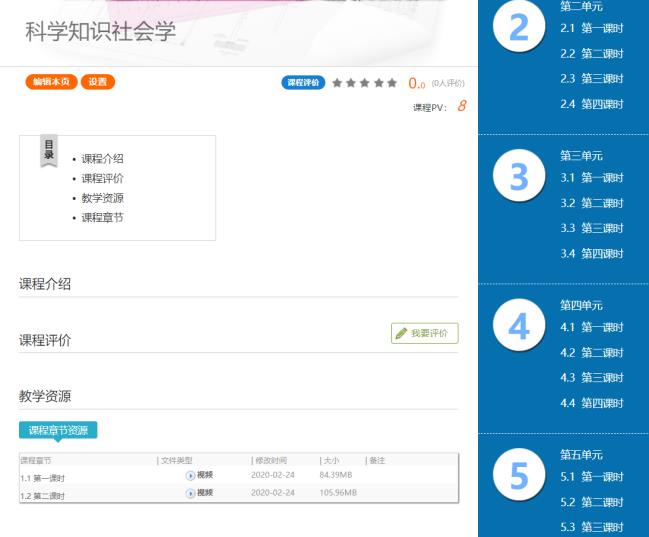Go to 教学资源 from the 目录 list

pyautogui.click(x=102, y=198)
